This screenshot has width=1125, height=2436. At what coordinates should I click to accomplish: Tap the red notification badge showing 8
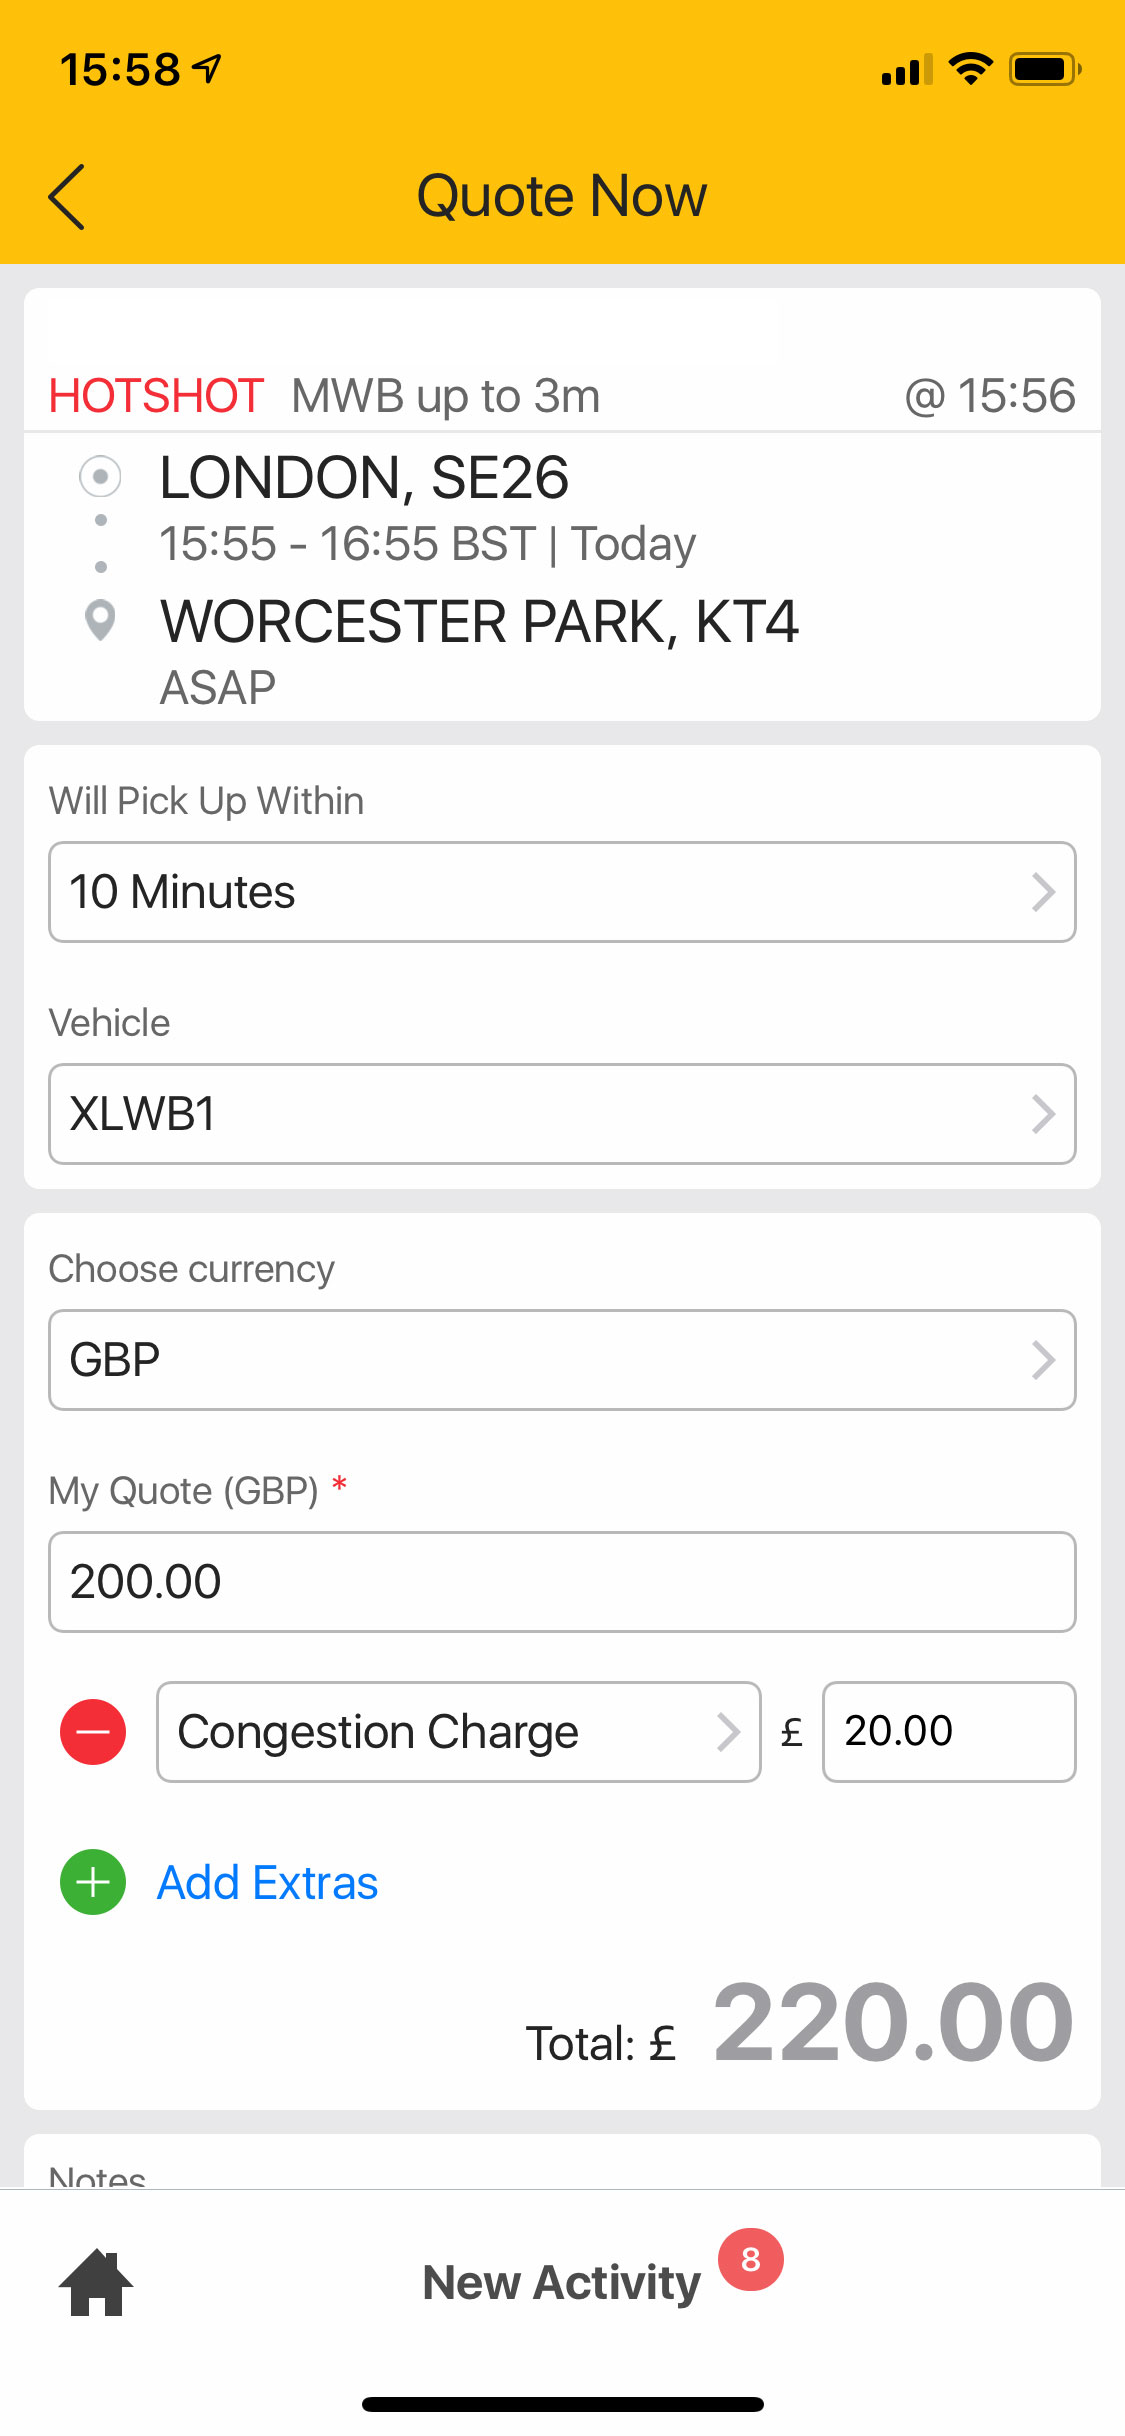(750, 2259)
